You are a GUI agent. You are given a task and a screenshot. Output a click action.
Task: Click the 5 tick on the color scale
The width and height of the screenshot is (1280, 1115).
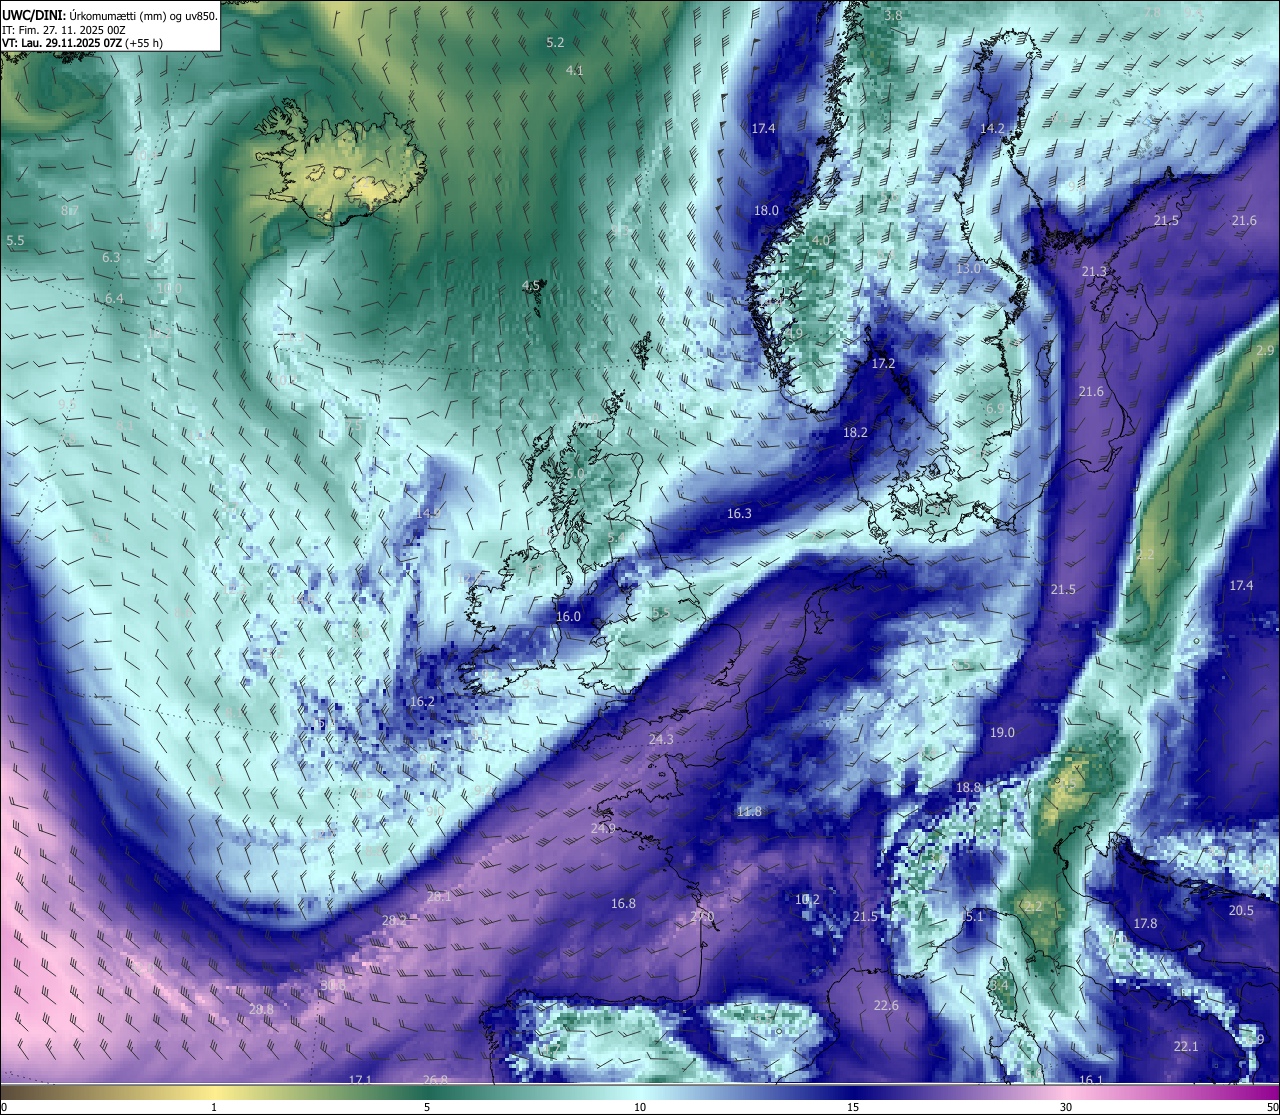tap(427, 1107)
